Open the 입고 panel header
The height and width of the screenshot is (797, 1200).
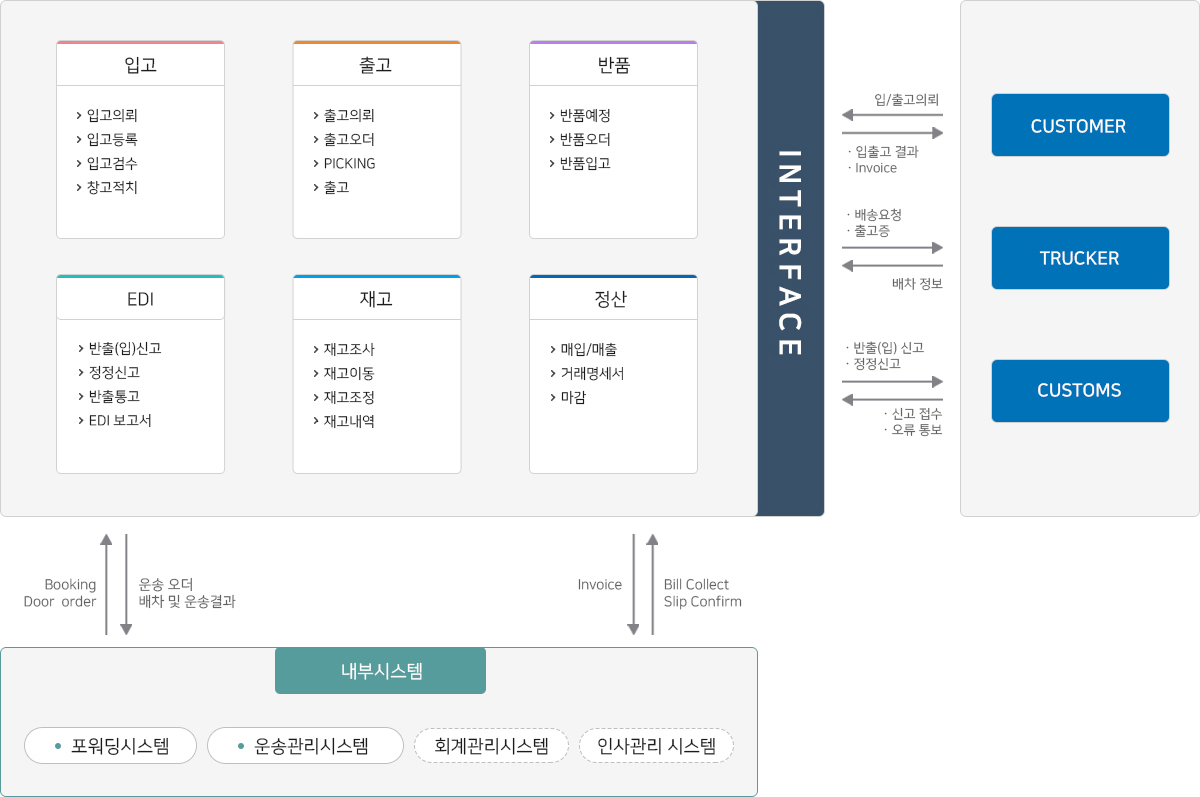140,65
